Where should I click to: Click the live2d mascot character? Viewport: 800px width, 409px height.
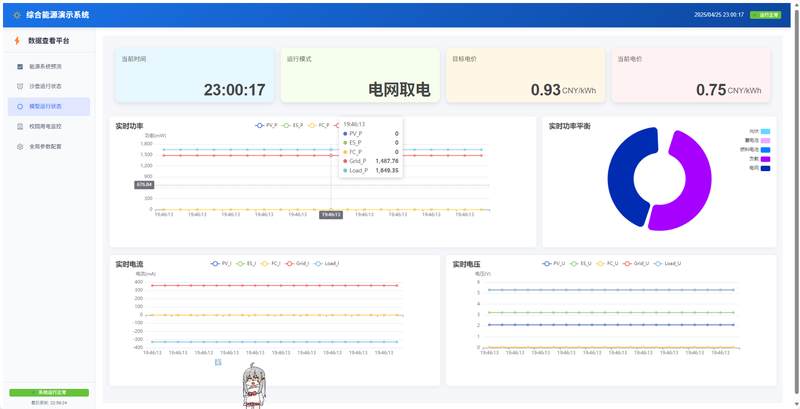point(253,386)
